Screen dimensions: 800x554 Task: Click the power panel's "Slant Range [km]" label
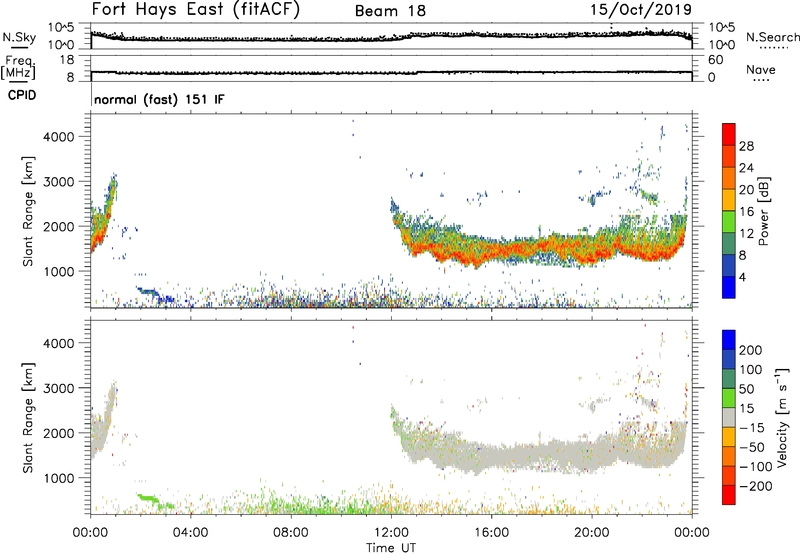click(x=28, y=211)
